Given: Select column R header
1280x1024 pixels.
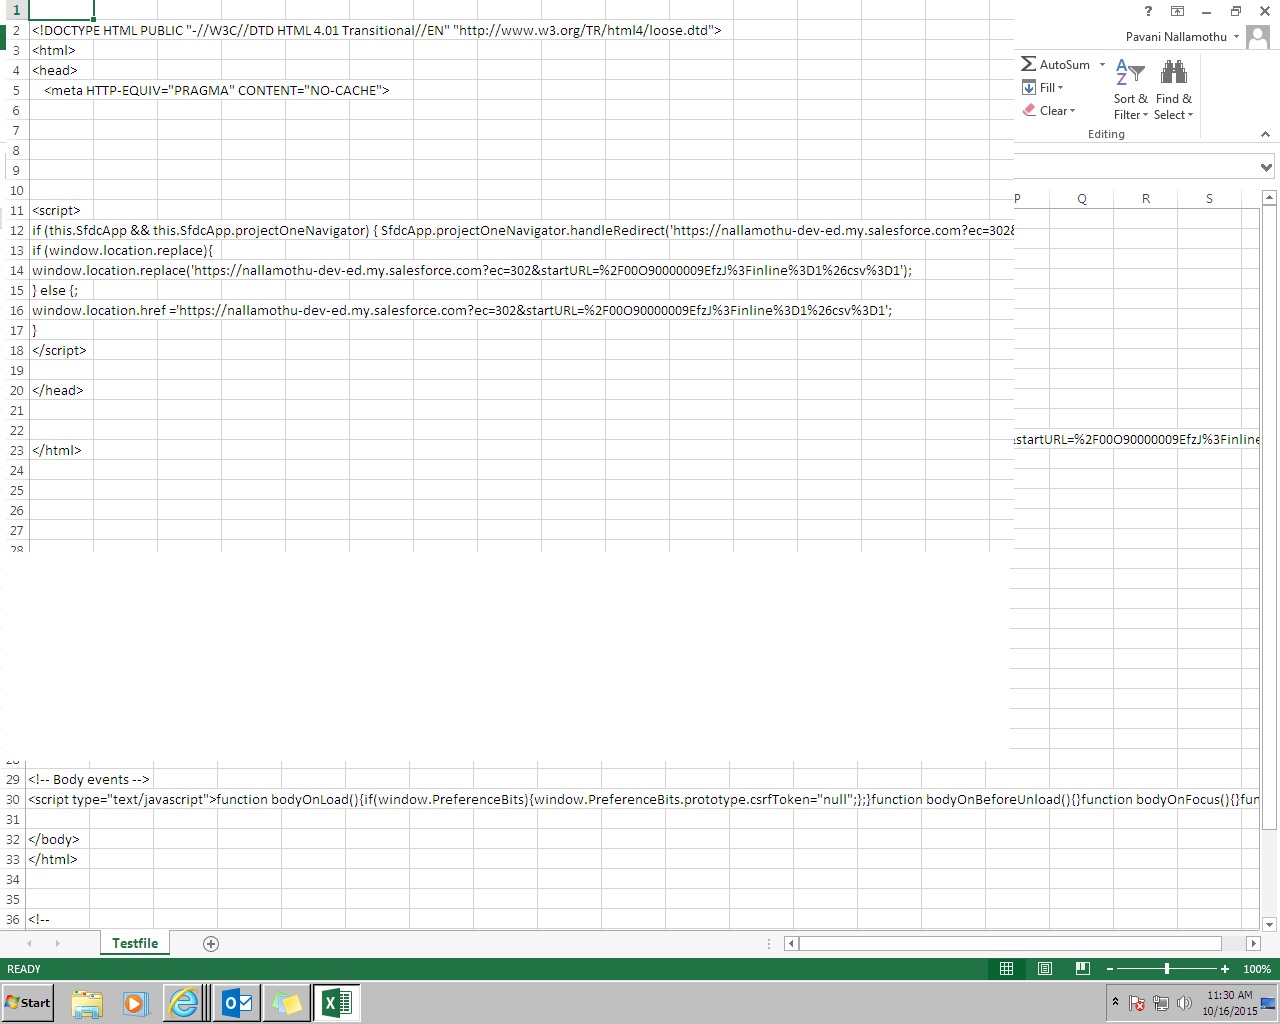Looking at the screenshot, I should pos(1146,199).
